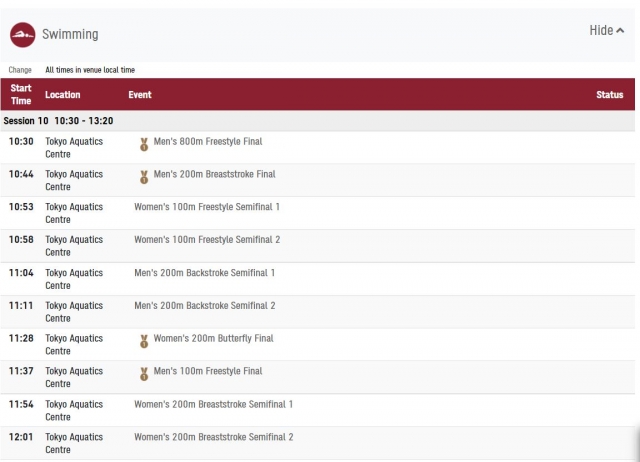Click Tokyo Aquatics Centre in the 11:04 row

click(74, 279)
